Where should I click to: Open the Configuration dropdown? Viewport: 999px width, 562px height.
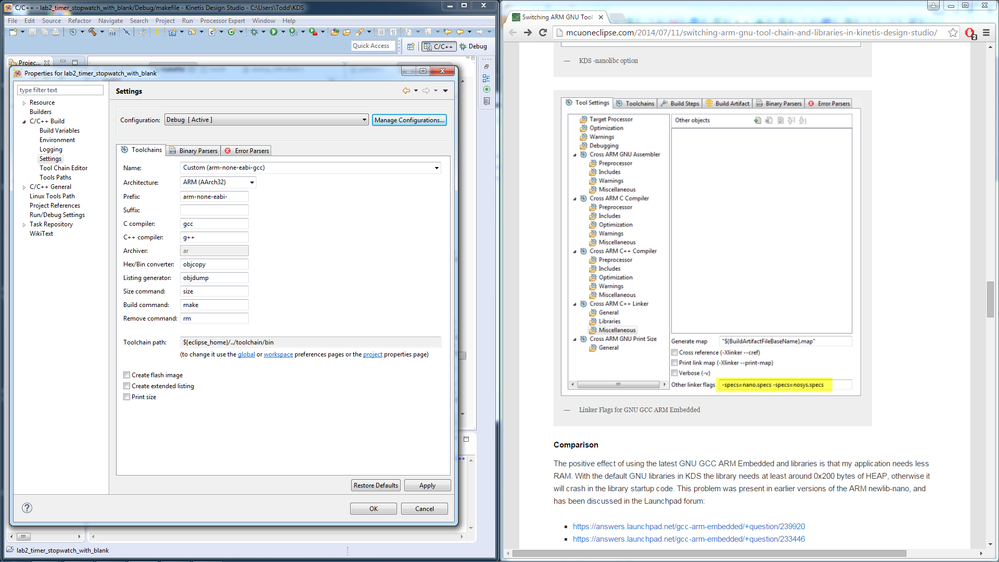pos(266,120)
